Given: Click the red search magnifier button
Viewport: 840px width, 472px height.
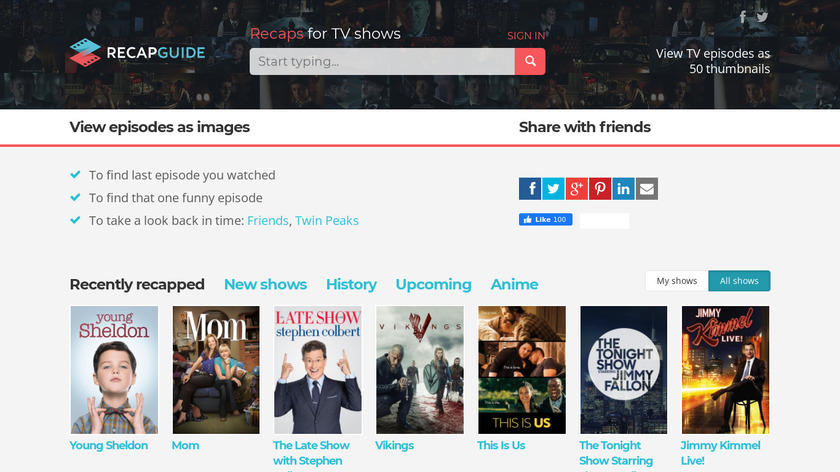Looking at the screenshot, I should click(530, 61).
